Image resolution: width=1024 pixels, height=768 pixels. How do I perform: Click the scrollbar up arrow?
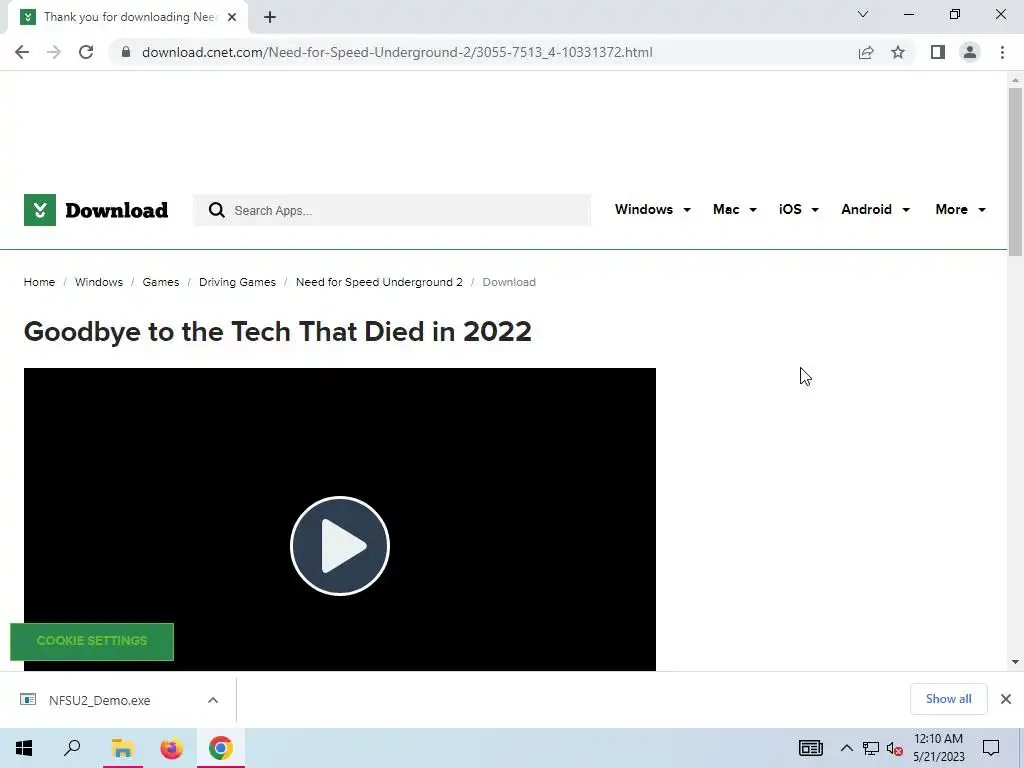point(1015,80)
